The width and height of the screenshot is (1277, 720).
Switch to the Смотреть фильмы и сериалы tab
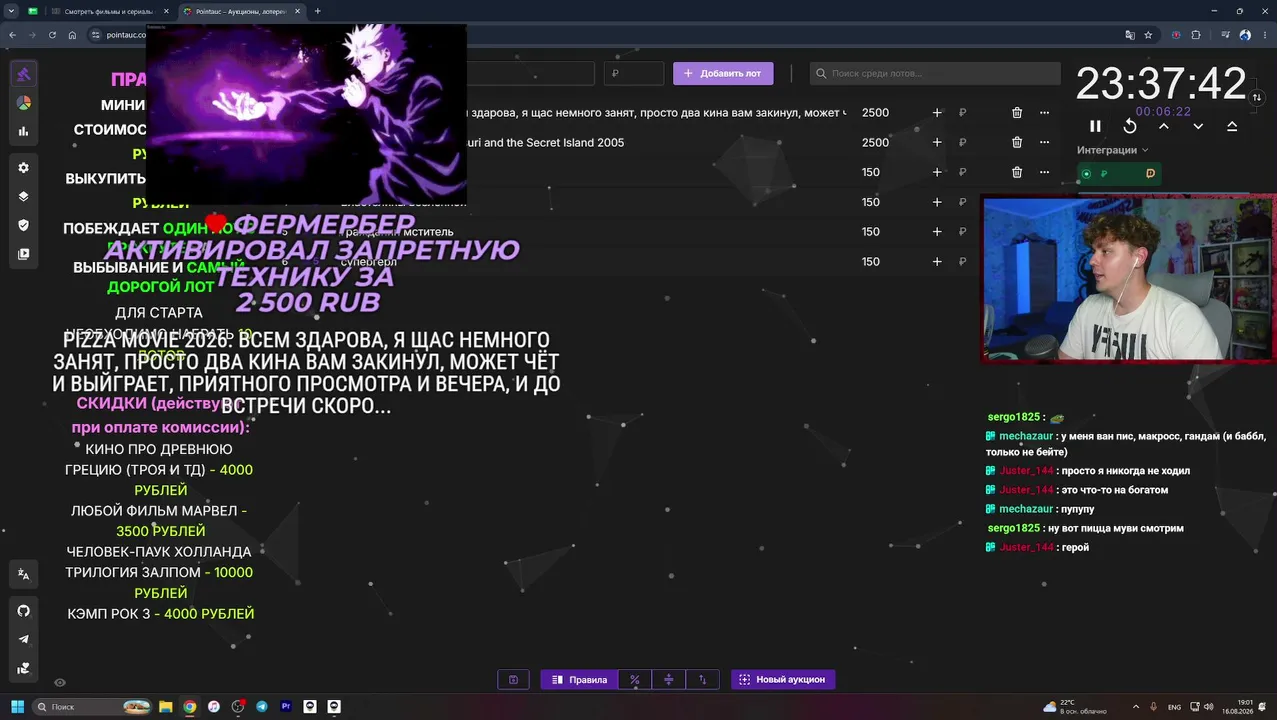110,11
